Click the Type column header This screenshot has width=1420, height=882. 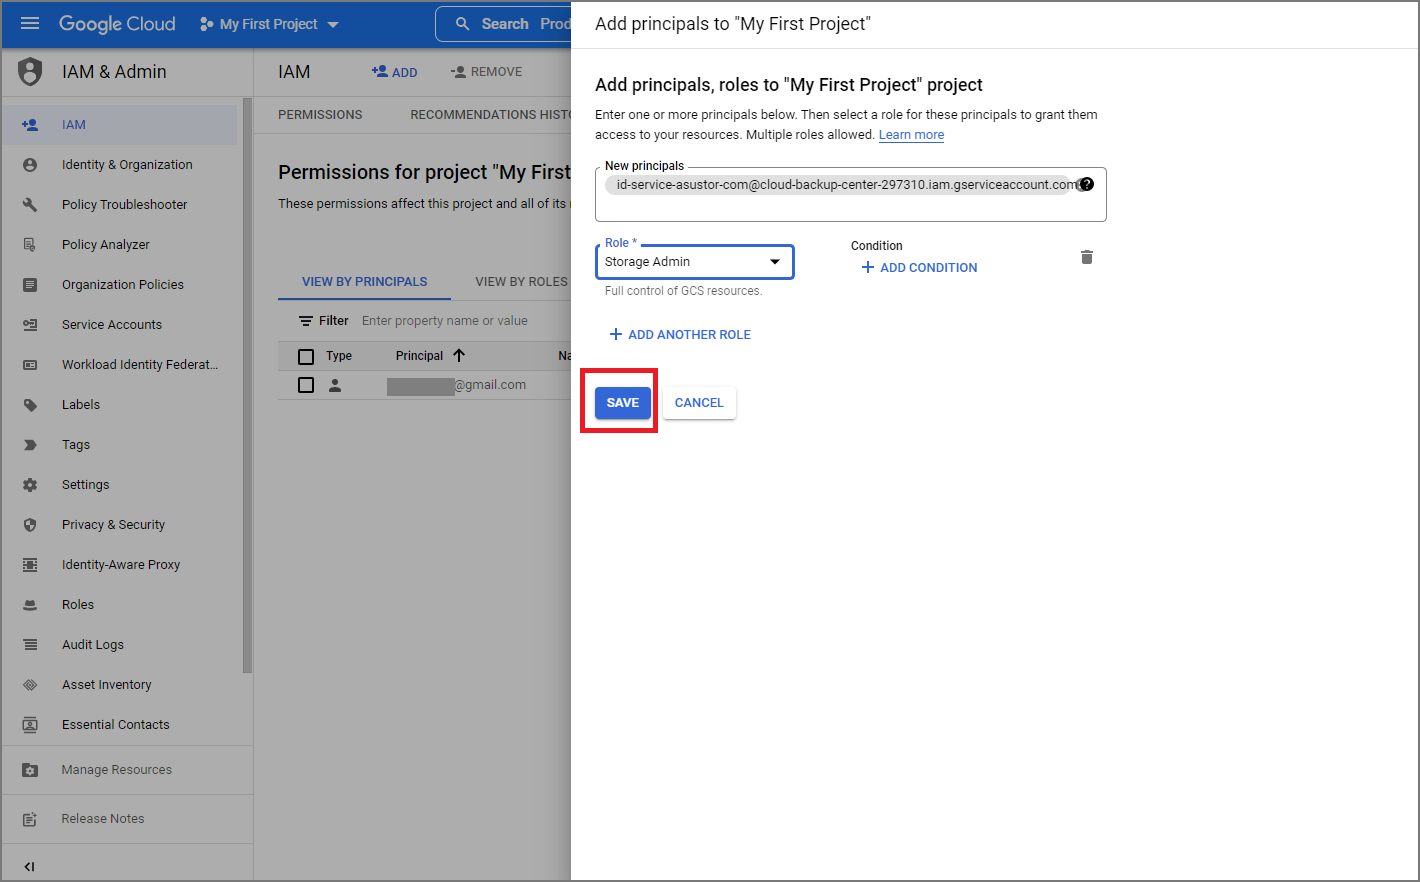pos(339,356)
